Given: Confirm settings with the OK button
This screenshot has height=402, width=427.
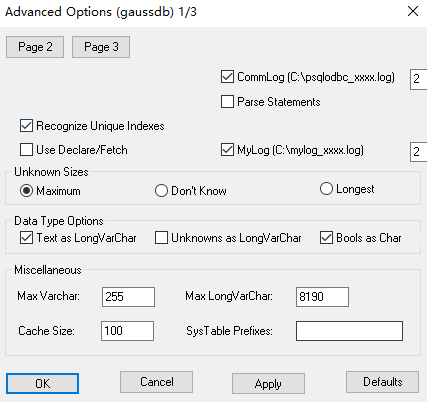Looking at the screenshot, I should click(x=42, y=383).
